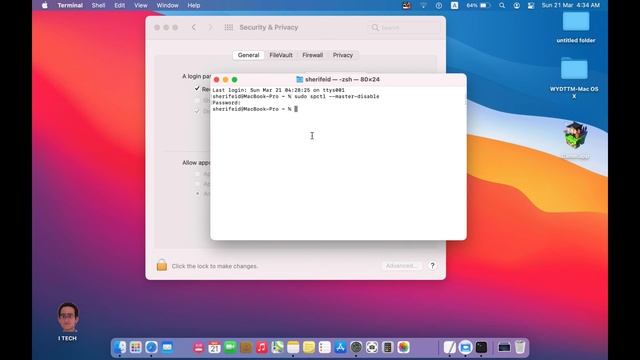Click the Terminal title 'sherifeid — -zsh — 80×24'
The image size is (640, 360).
point(342,79)
